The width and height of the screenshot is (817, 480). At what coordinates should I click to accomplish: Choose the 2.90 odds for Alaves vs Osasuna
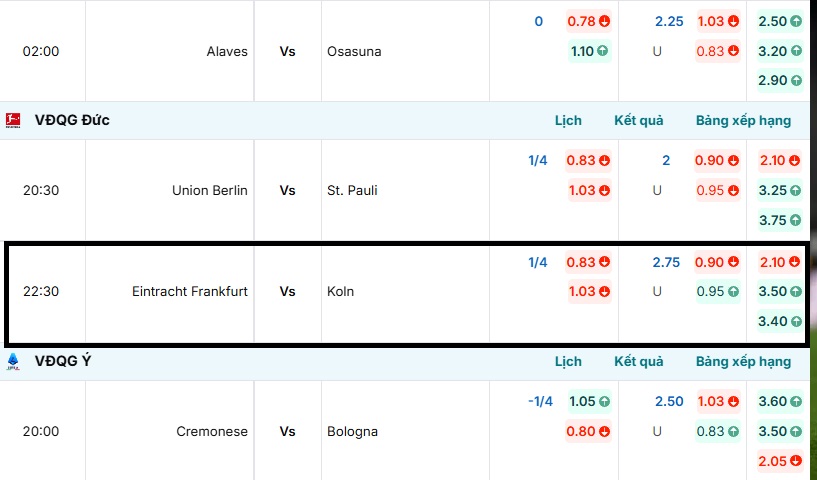coord(773,80)
